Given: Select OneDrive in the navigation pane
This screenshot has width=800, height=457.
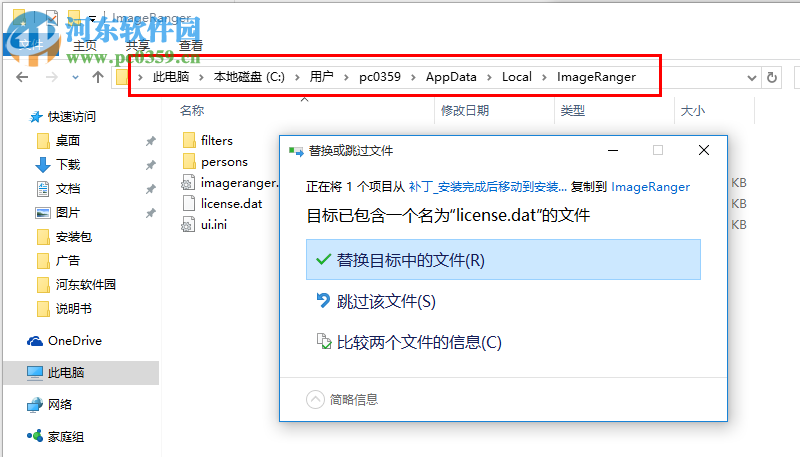Looking at the screenshot, I should tap(74, 341).
